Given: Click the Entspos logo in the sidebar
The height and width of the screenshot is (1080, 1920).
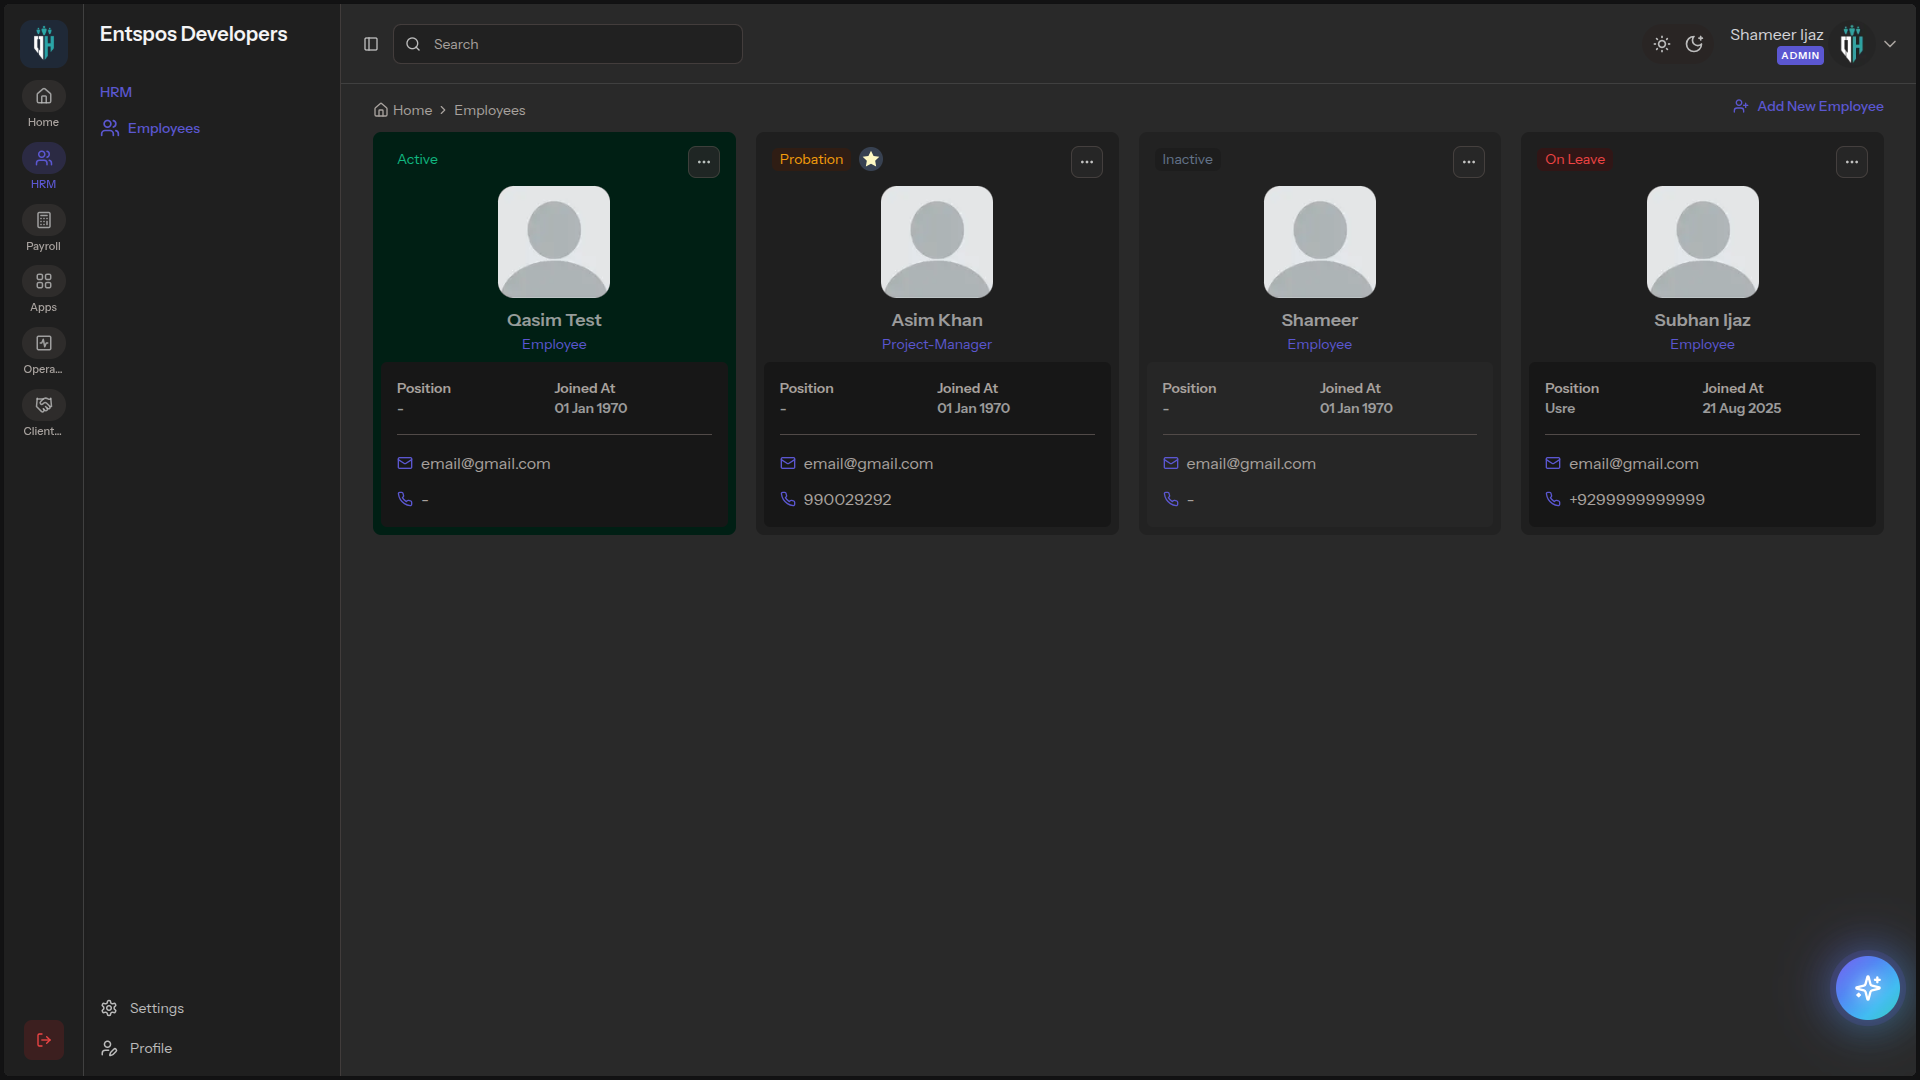Looking at the screenshot, I should tap(43, 44).
